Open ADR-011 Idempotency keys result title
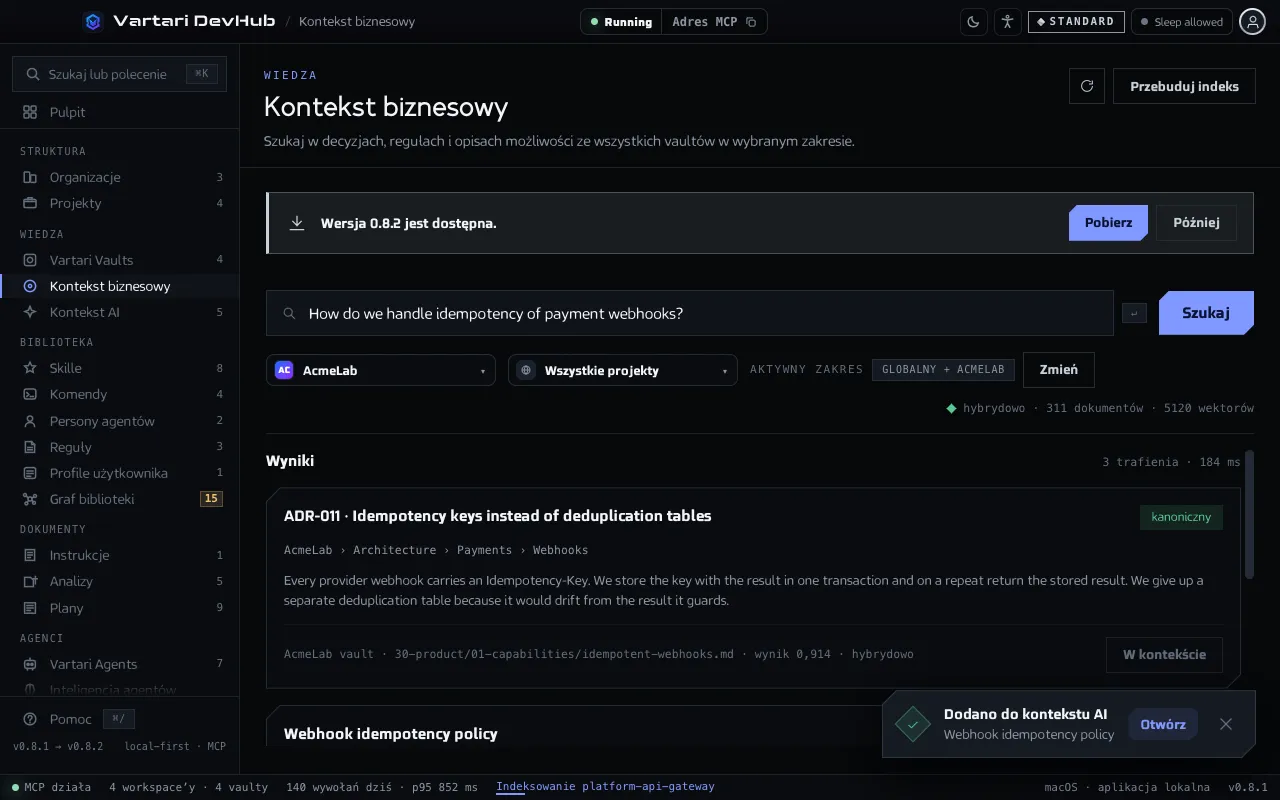 point(498,516)
